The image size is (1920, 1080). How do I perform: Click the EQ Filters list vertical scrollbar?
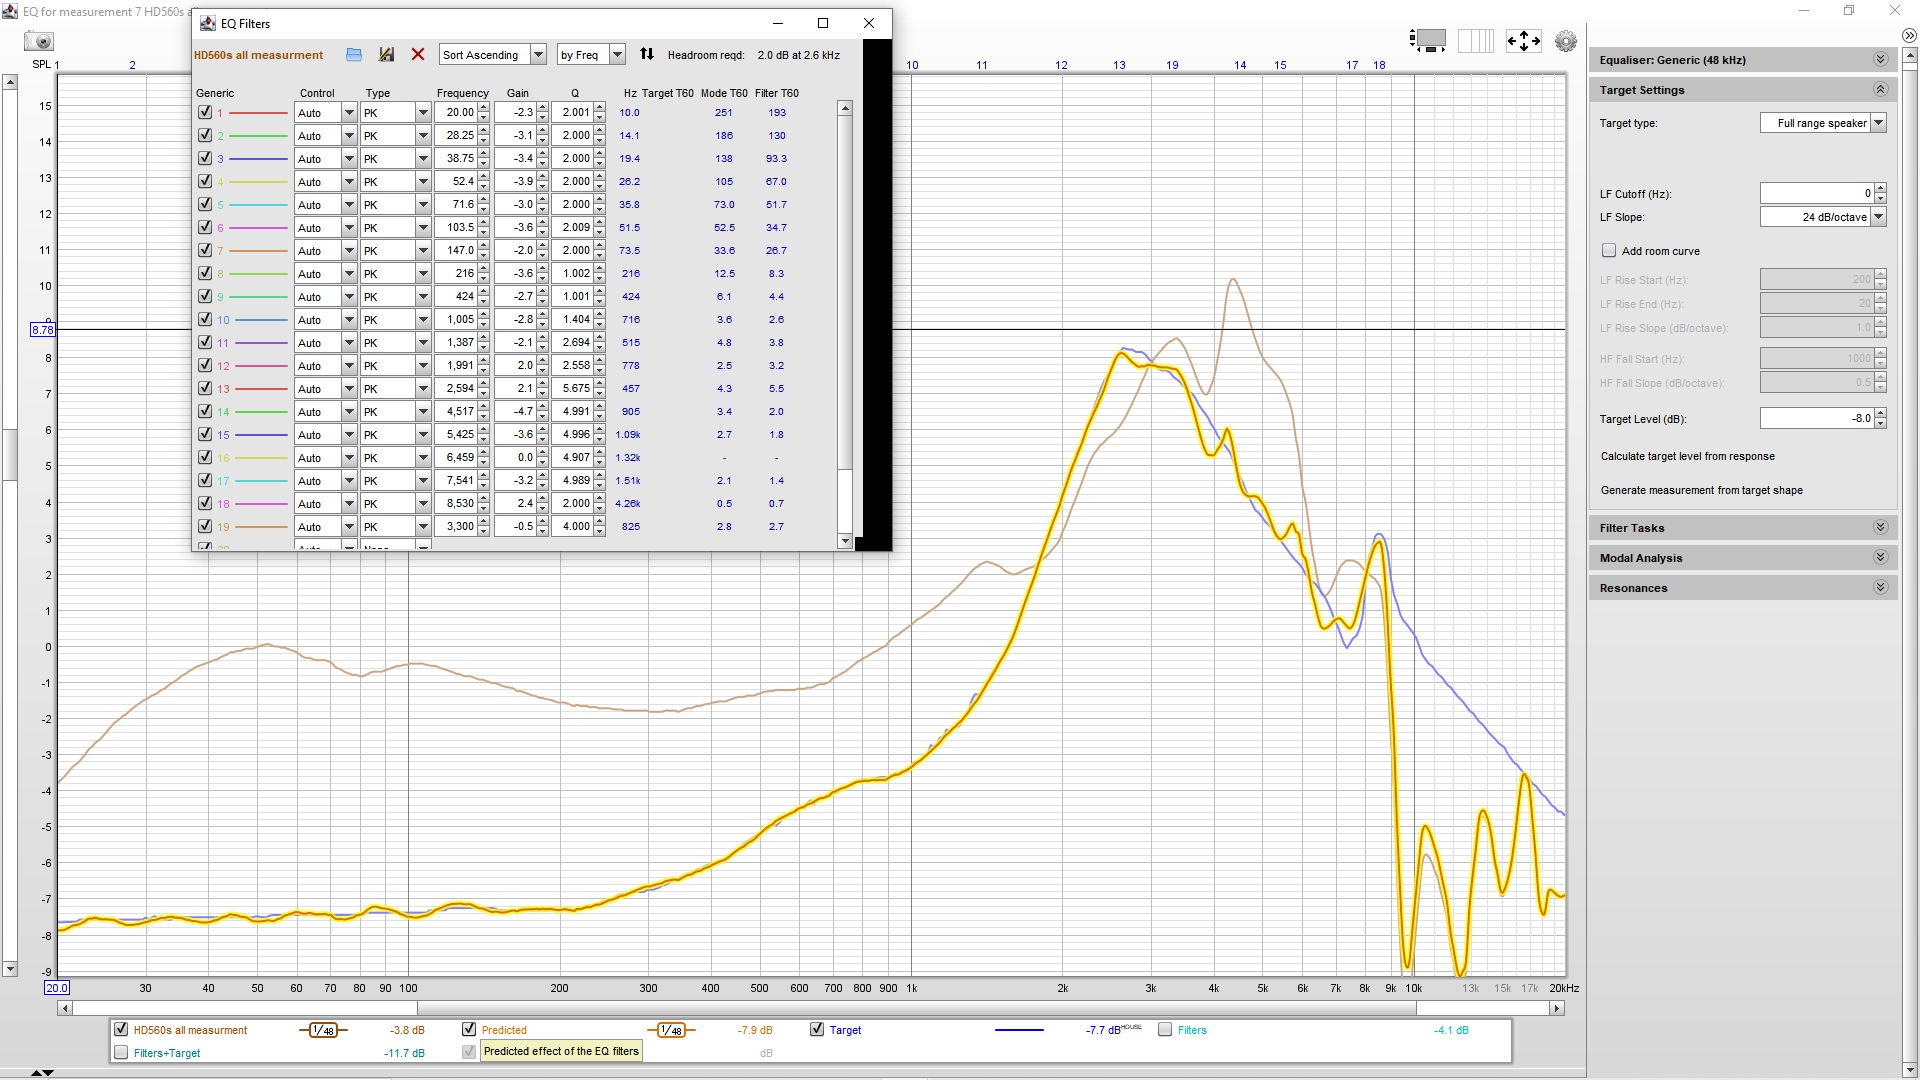pos(845,325)
